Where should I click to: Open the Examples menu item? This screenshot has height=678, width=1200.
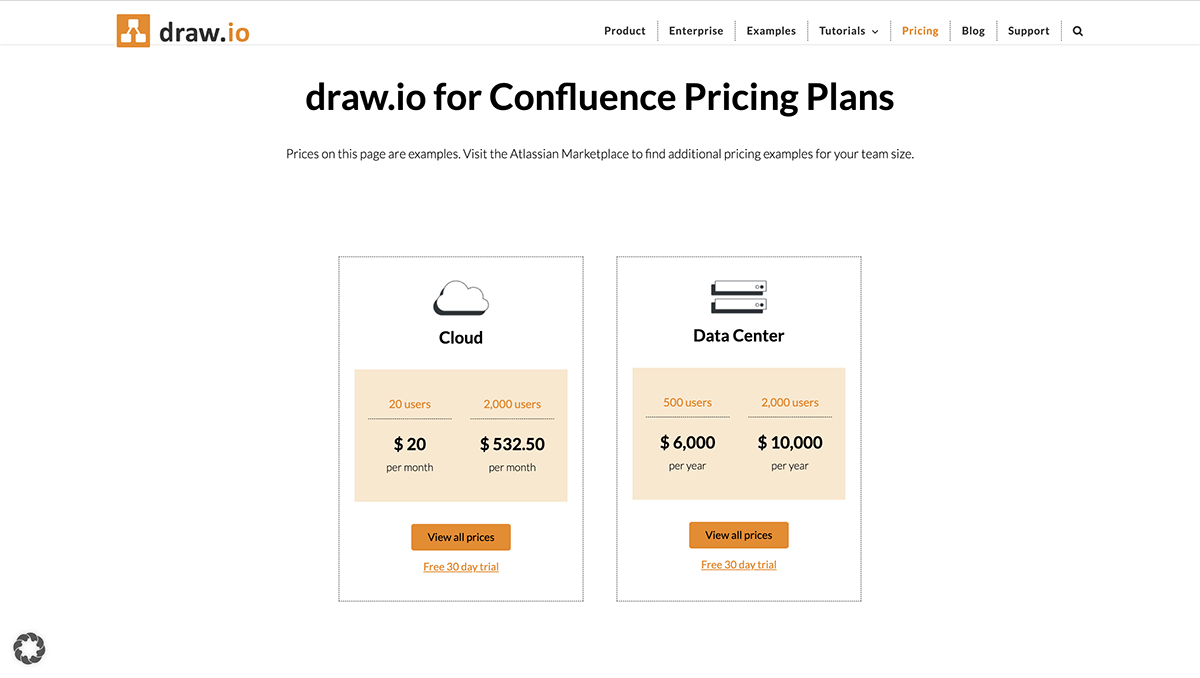tap(771, 31)
